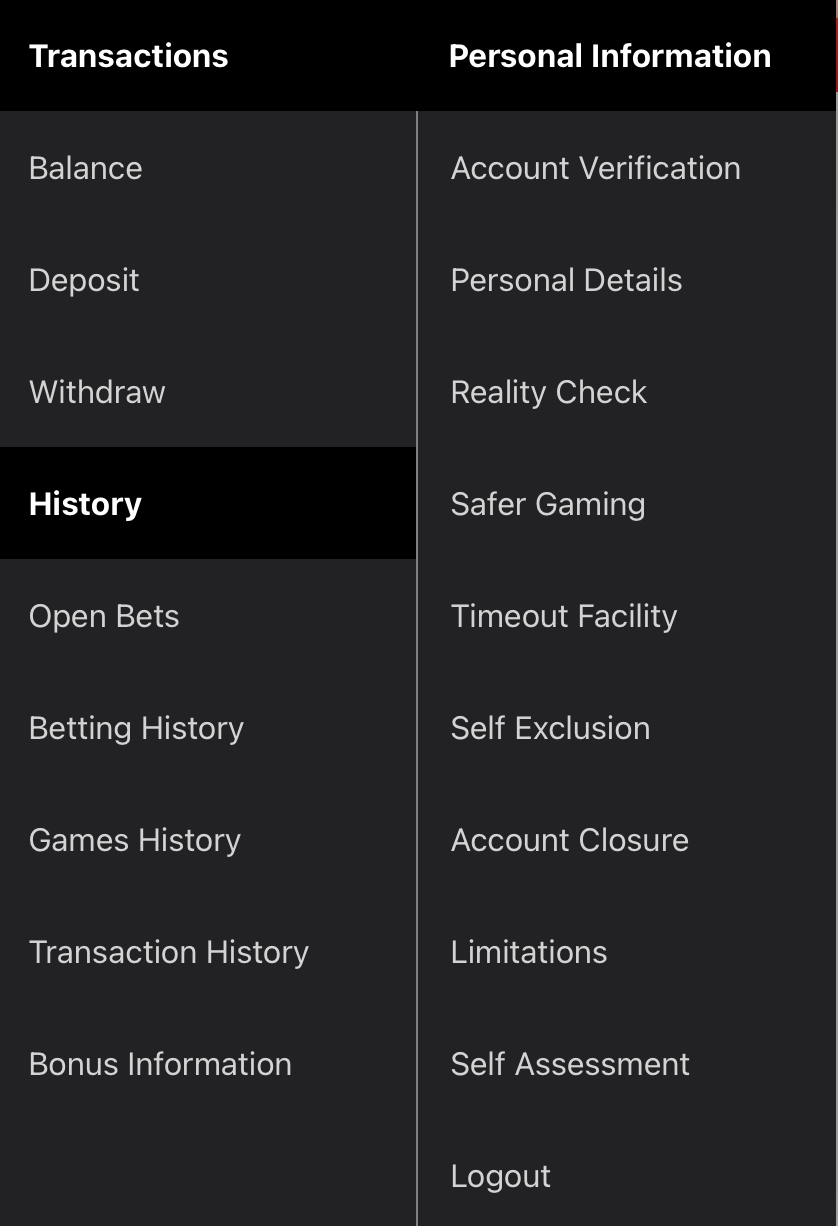Image resolution: width=838 pixels, height=1226 pixels.
Task: Open Reality Check settings
Action: coord(628,392)
